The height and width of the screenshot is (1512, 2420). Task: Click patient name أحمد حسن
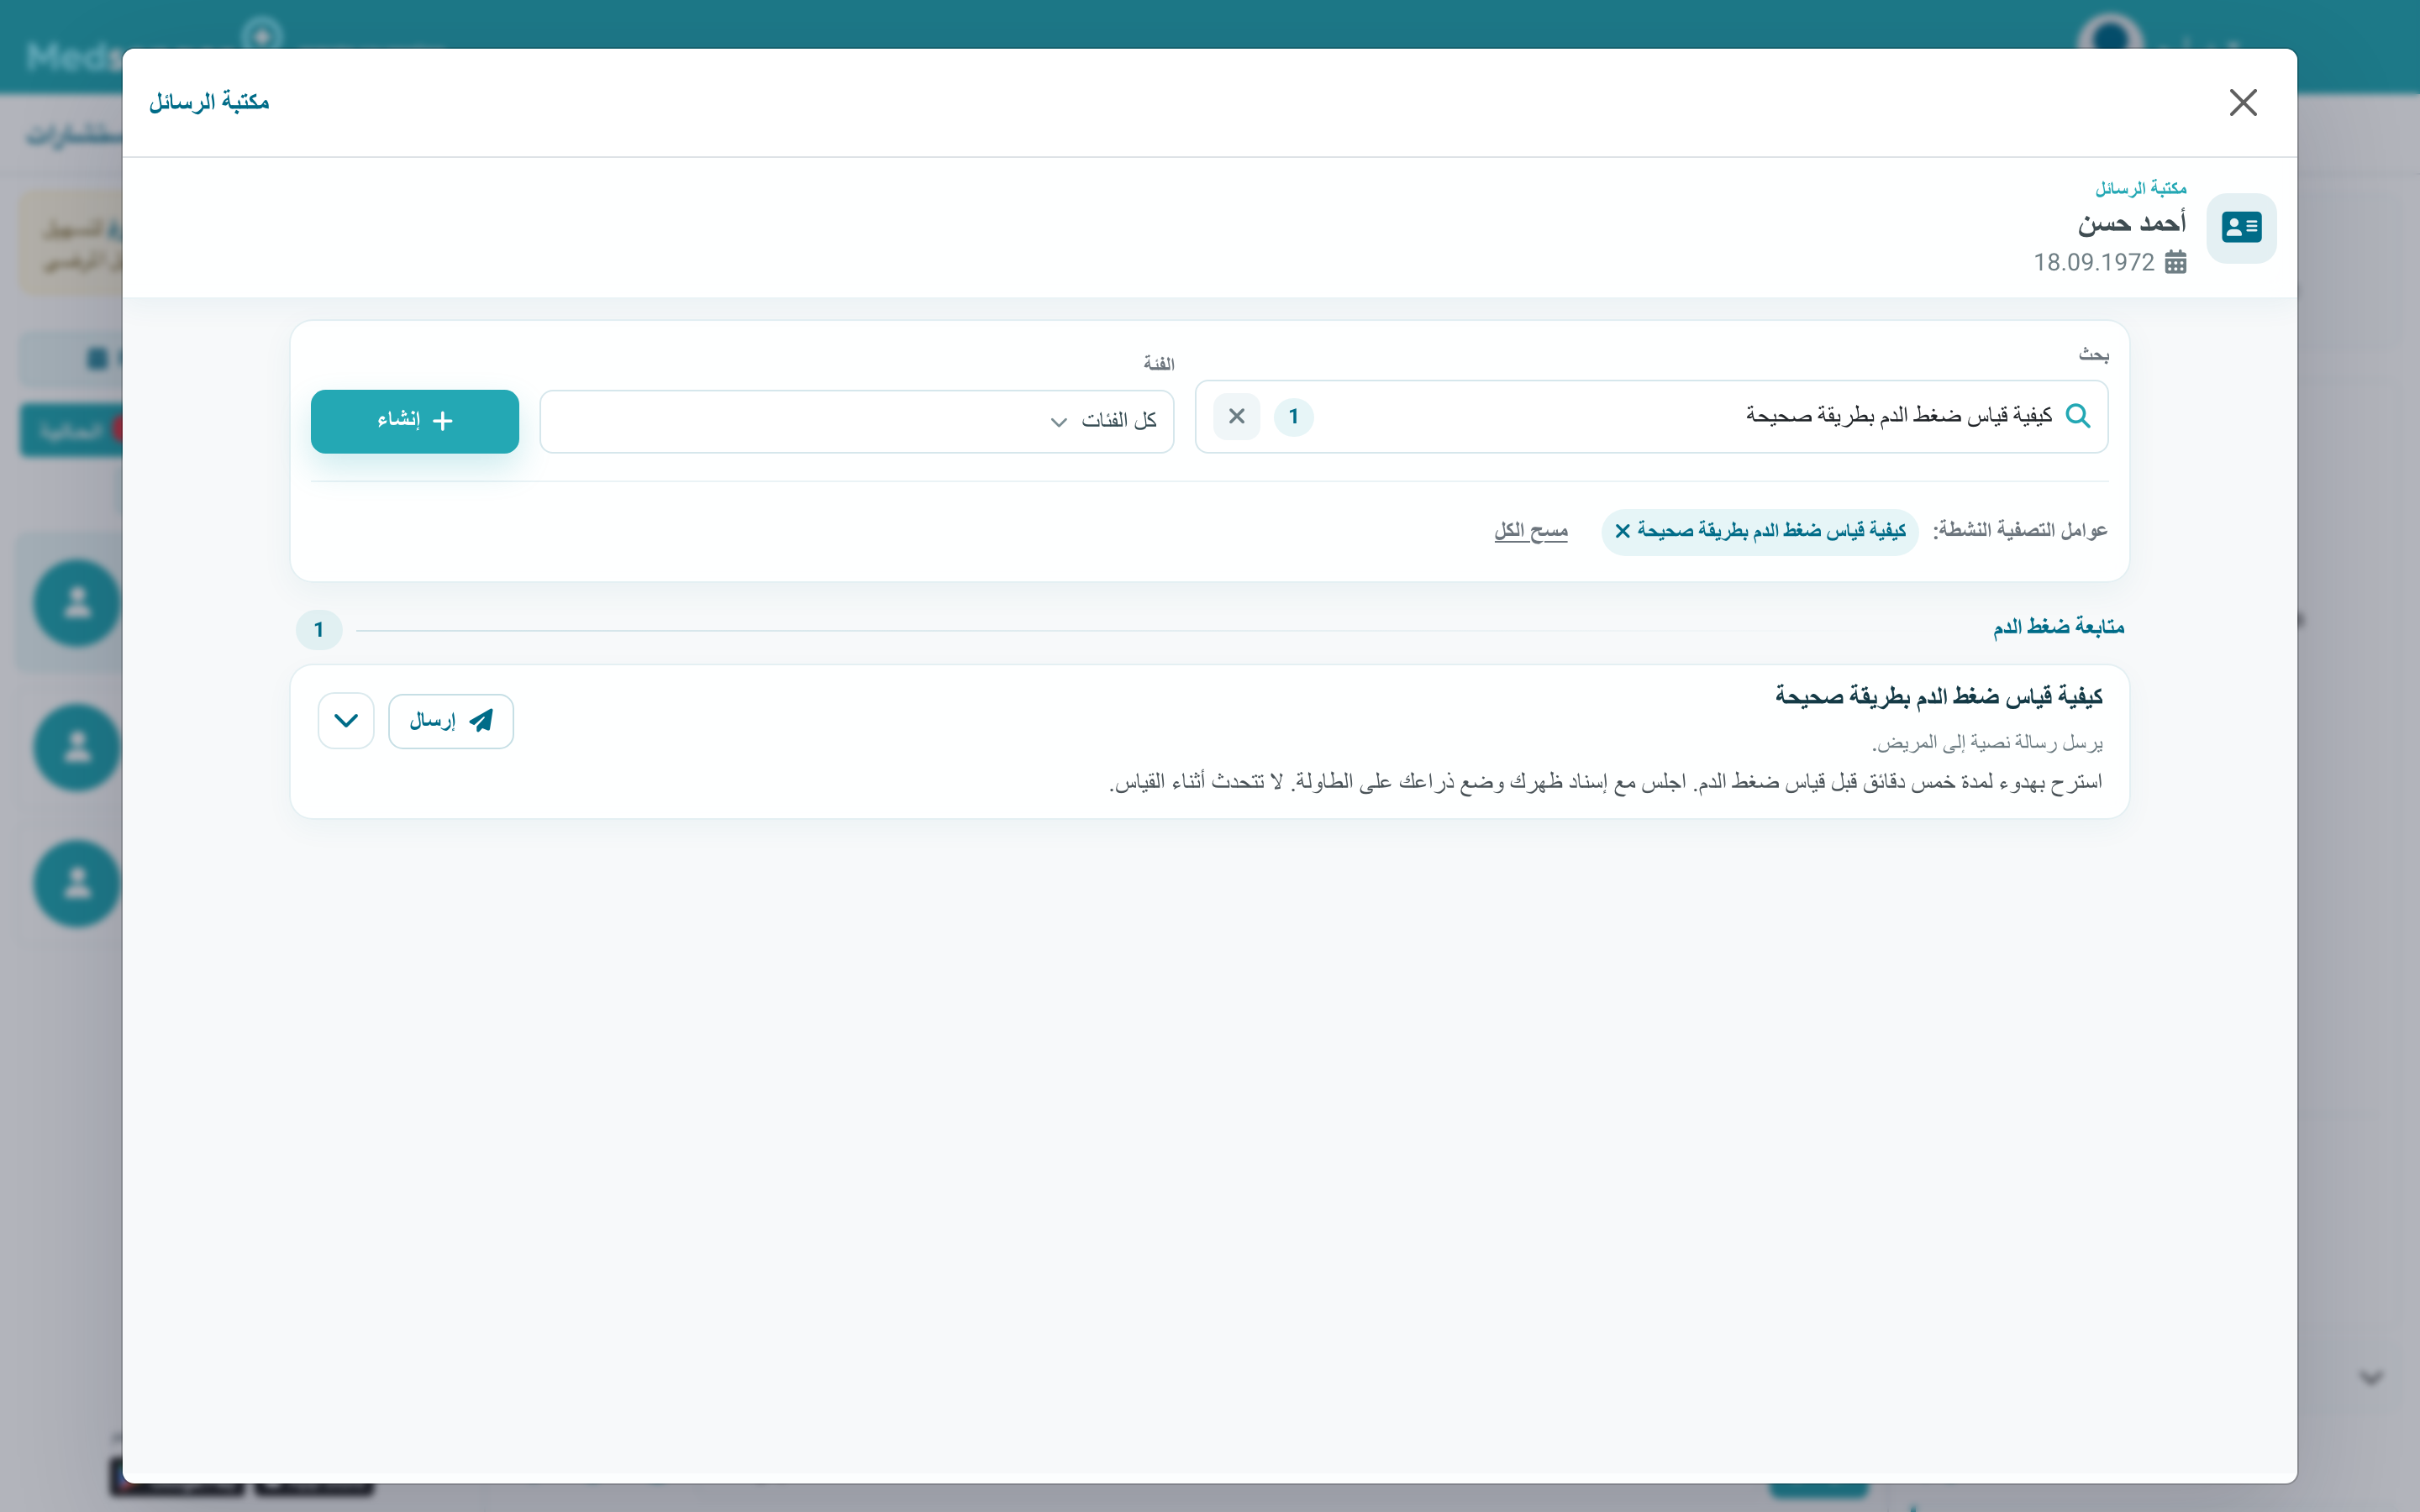tap(2131, 223)
